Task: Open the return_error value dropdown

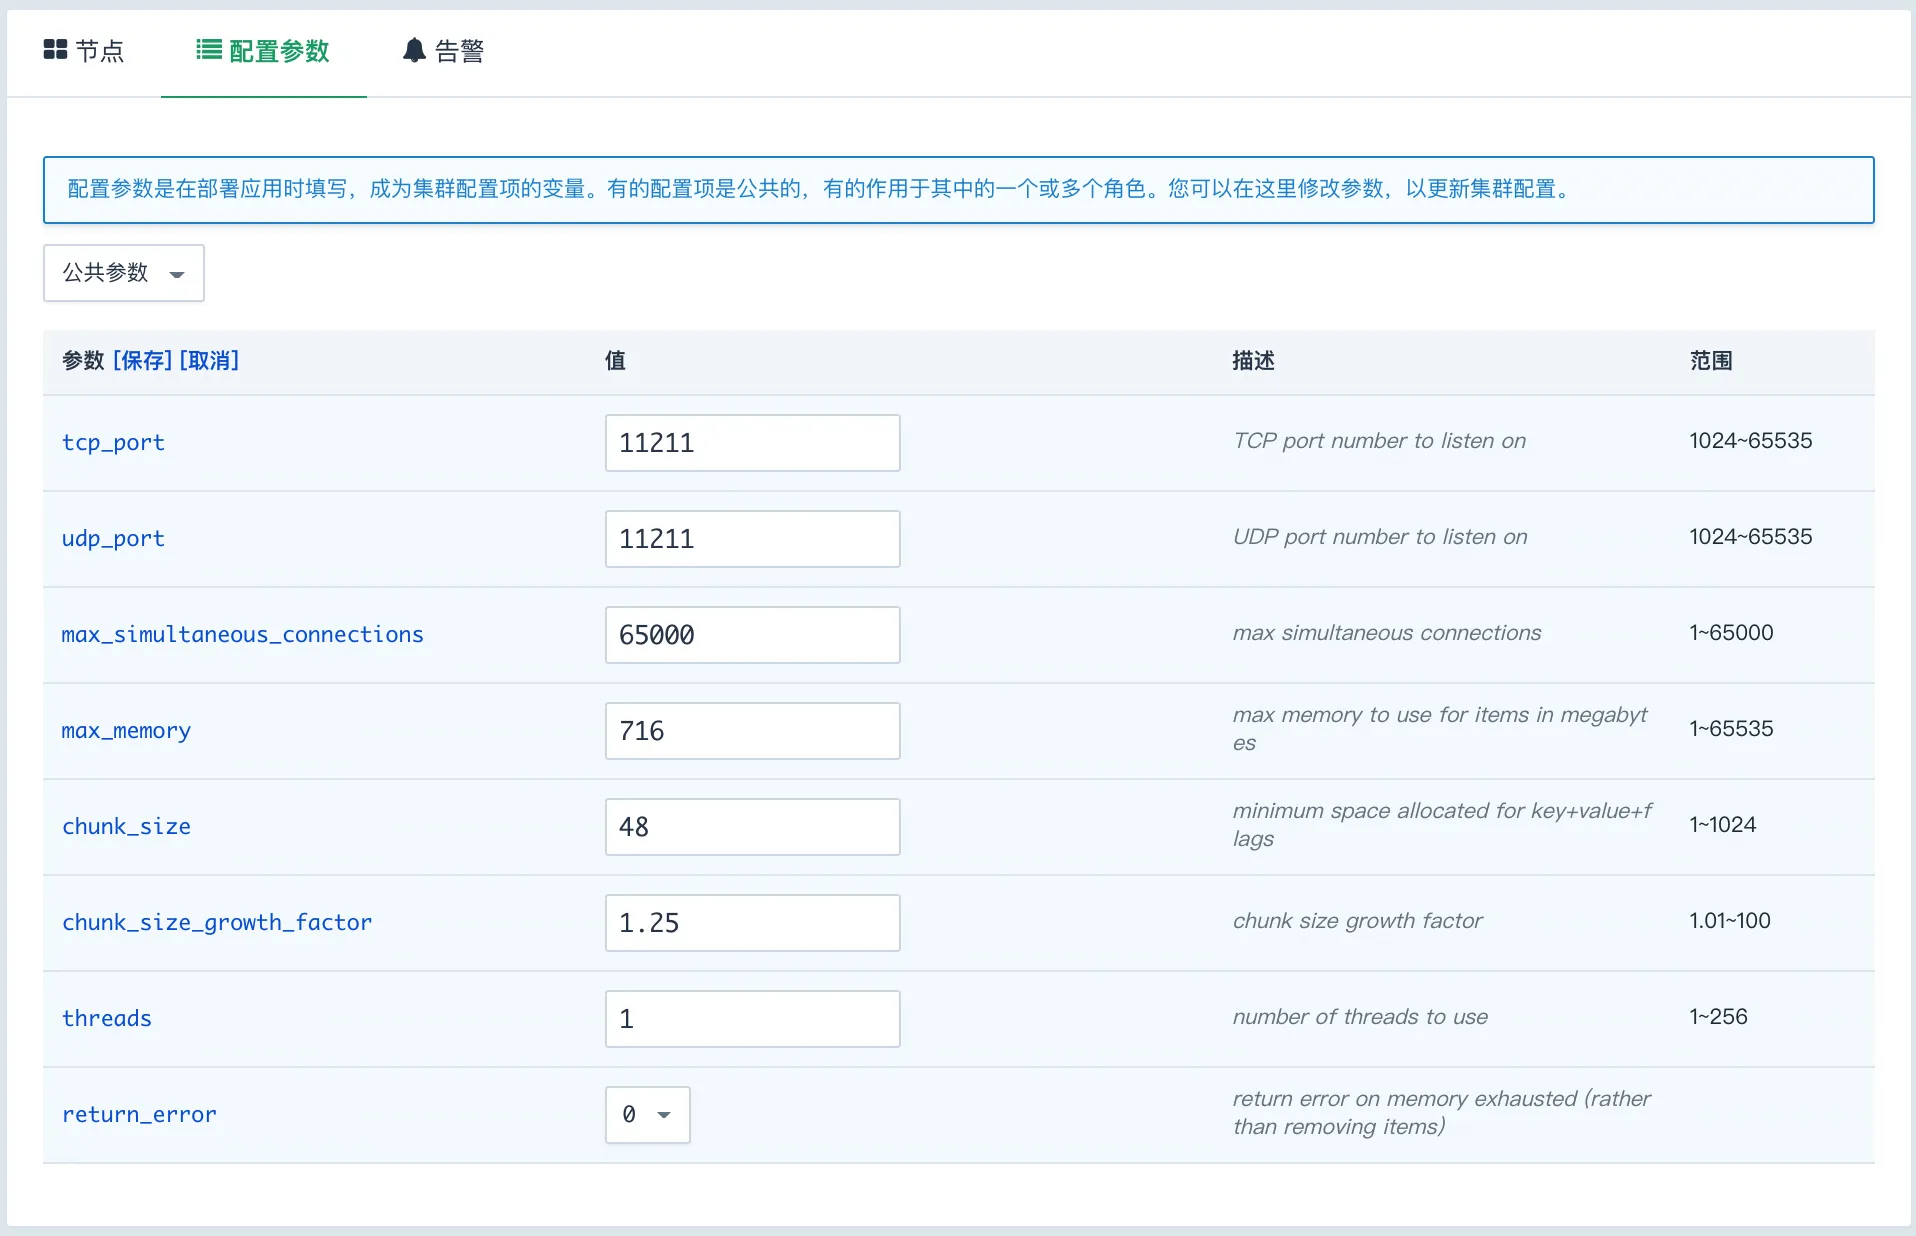Action: tap(647, 1115)
